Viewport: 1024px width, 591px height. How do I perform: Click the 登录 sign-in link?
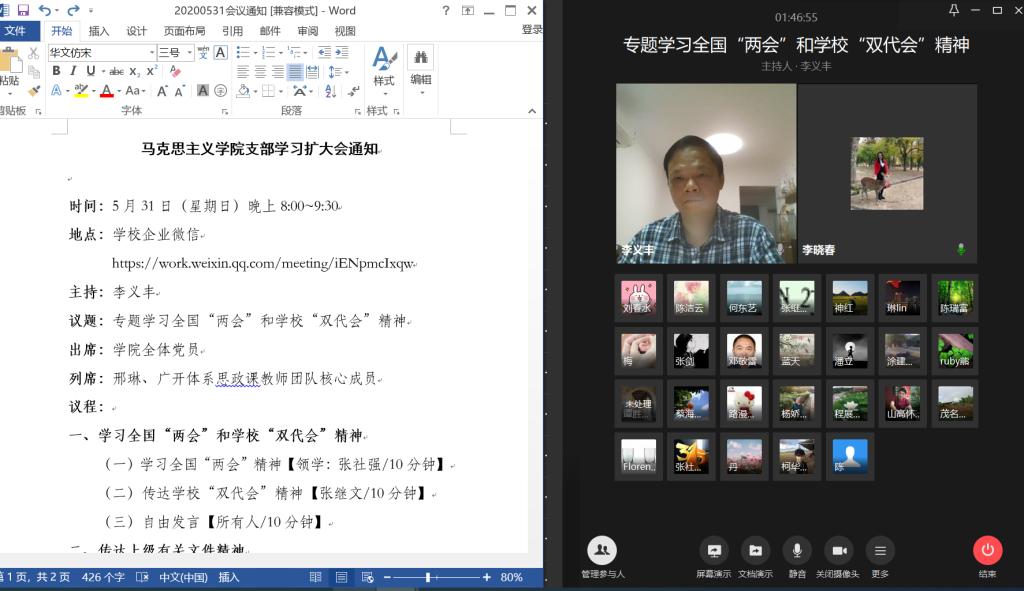531,31
